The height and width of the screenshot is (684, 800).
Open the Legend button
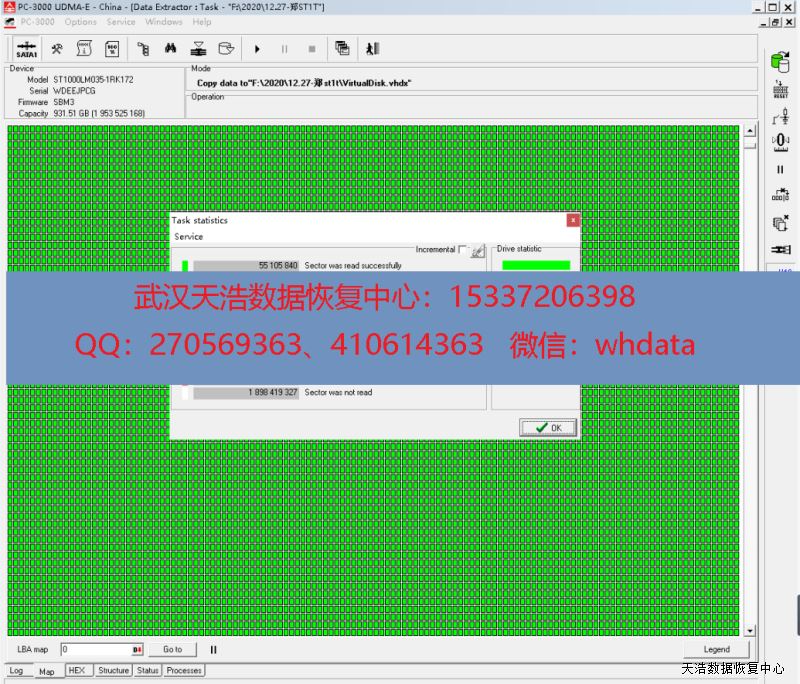tap(716, 649)
